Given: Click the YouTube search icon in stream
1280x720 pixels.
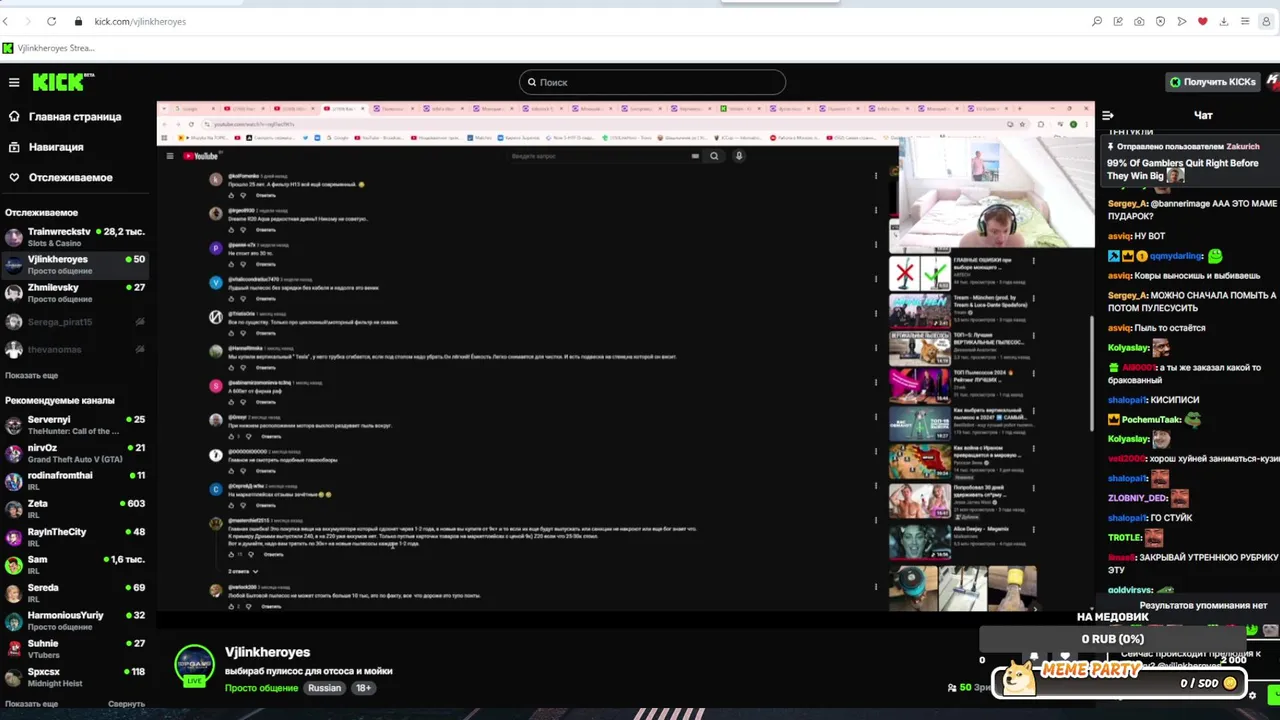Looking at the screenshot, I should pos(714,156).
